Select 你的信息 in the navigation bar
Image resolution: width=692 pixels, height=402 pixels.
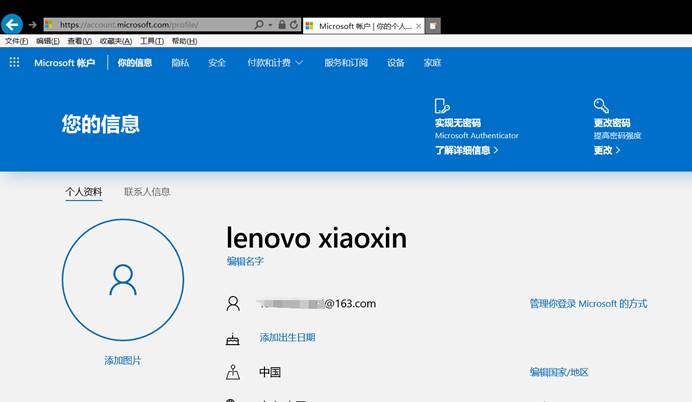pyautogui.click(x=135, y=63)
